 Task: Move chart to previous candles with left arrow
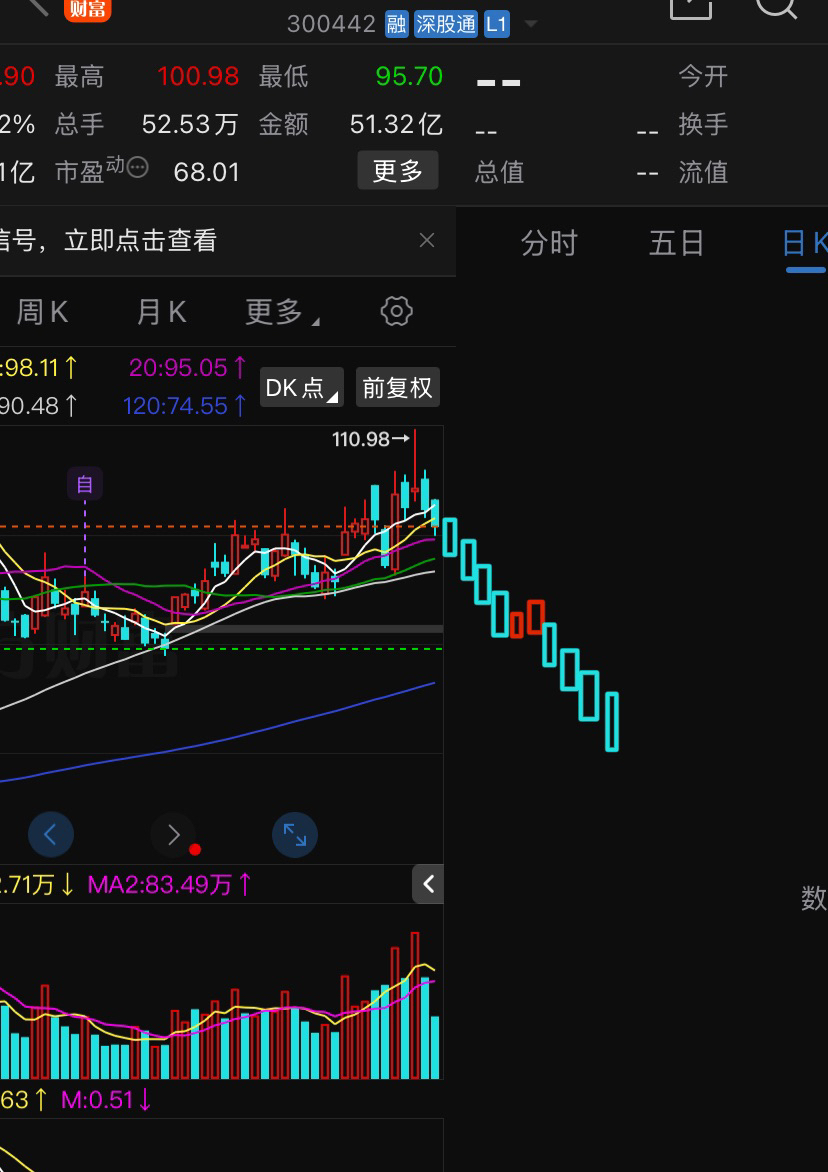click(51, 834)
